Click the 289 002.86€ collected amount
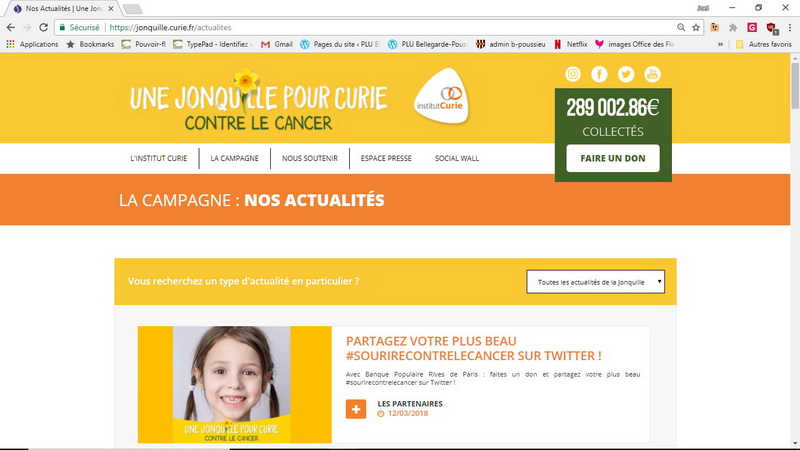 click(x=613, y=108)
